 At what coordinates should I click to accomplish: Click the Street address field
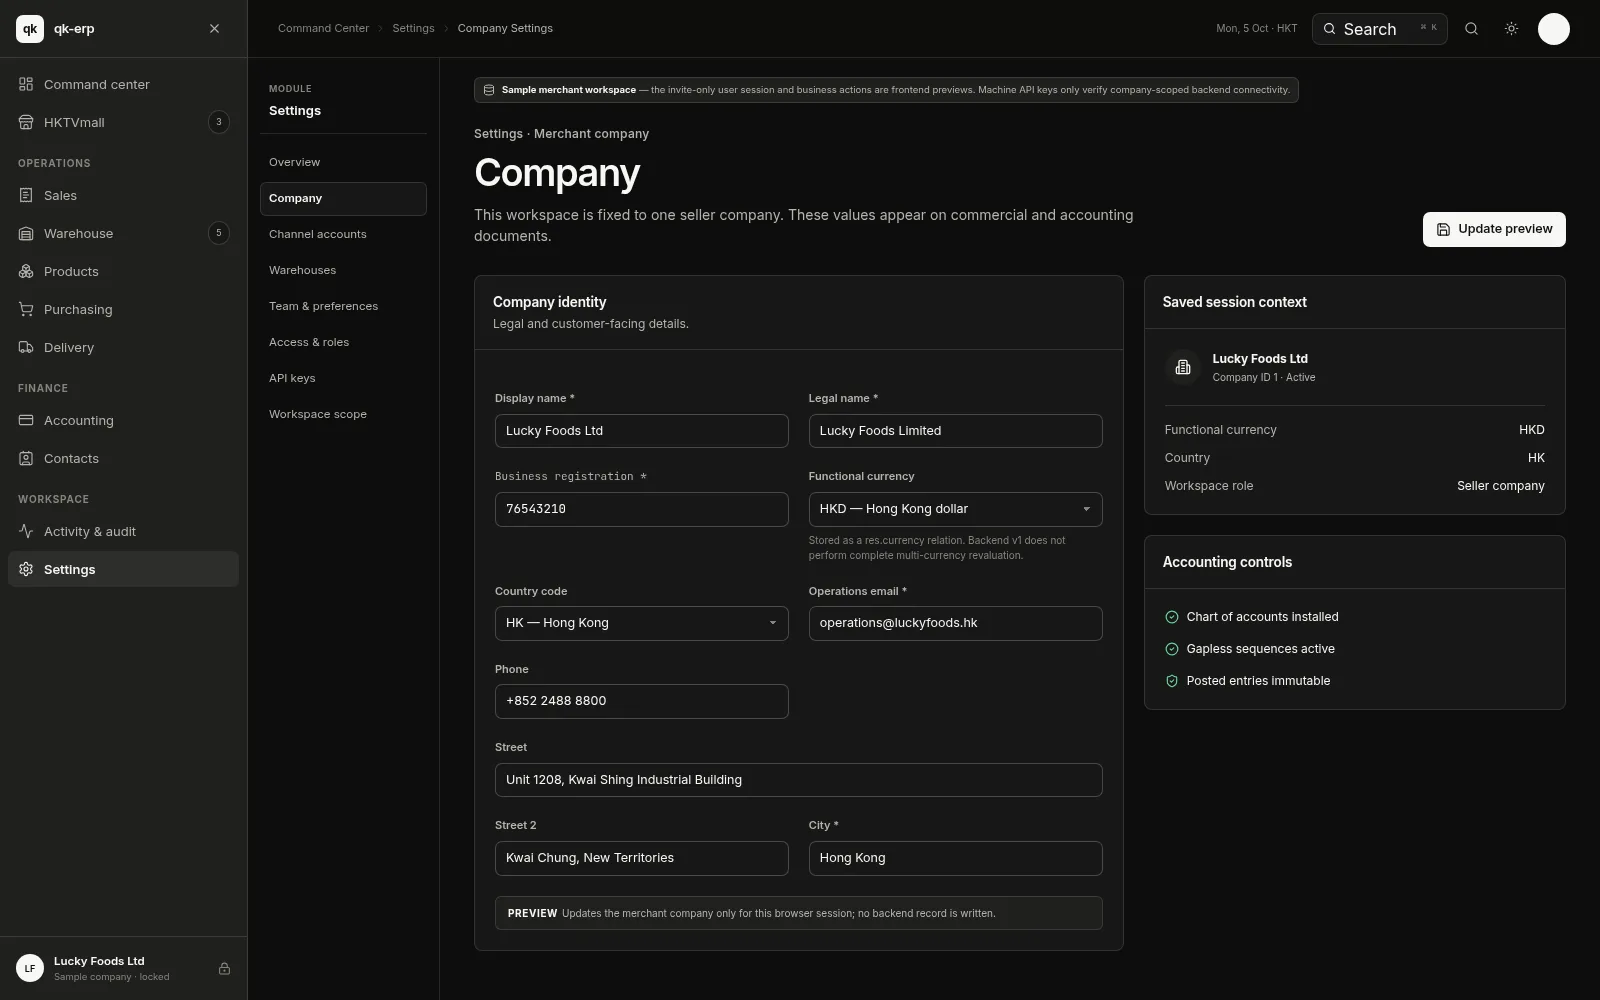[x=798, y=780]
